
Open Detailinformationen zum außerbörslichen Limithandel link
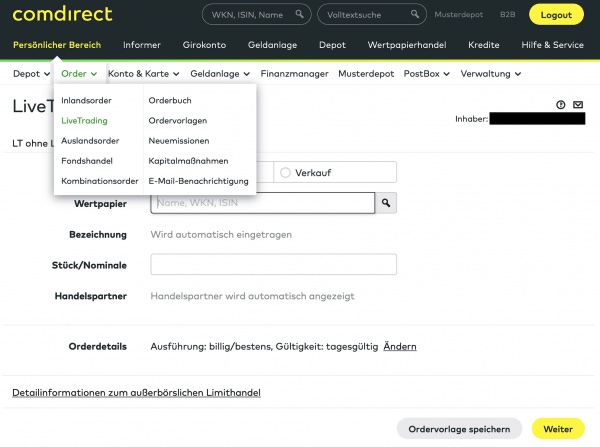click(x=136, y=393)
